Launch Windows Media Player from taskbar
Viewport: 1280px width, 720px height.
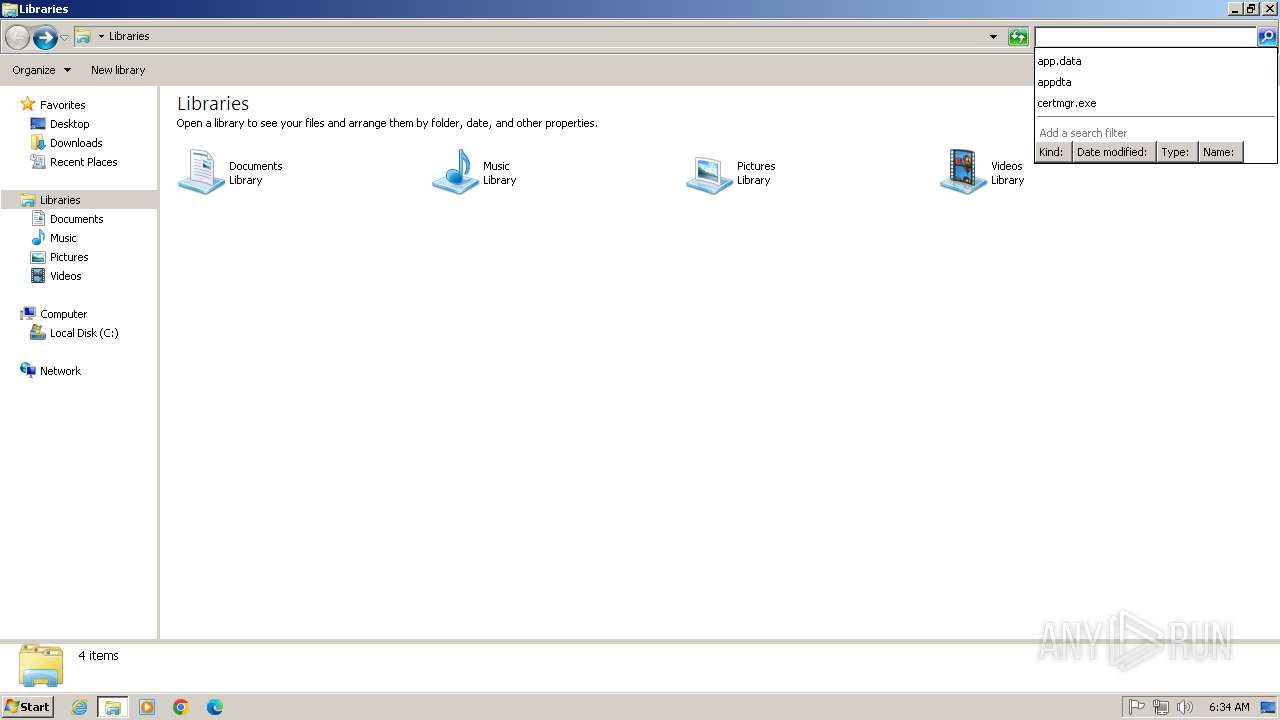click(x=147, y=707)
